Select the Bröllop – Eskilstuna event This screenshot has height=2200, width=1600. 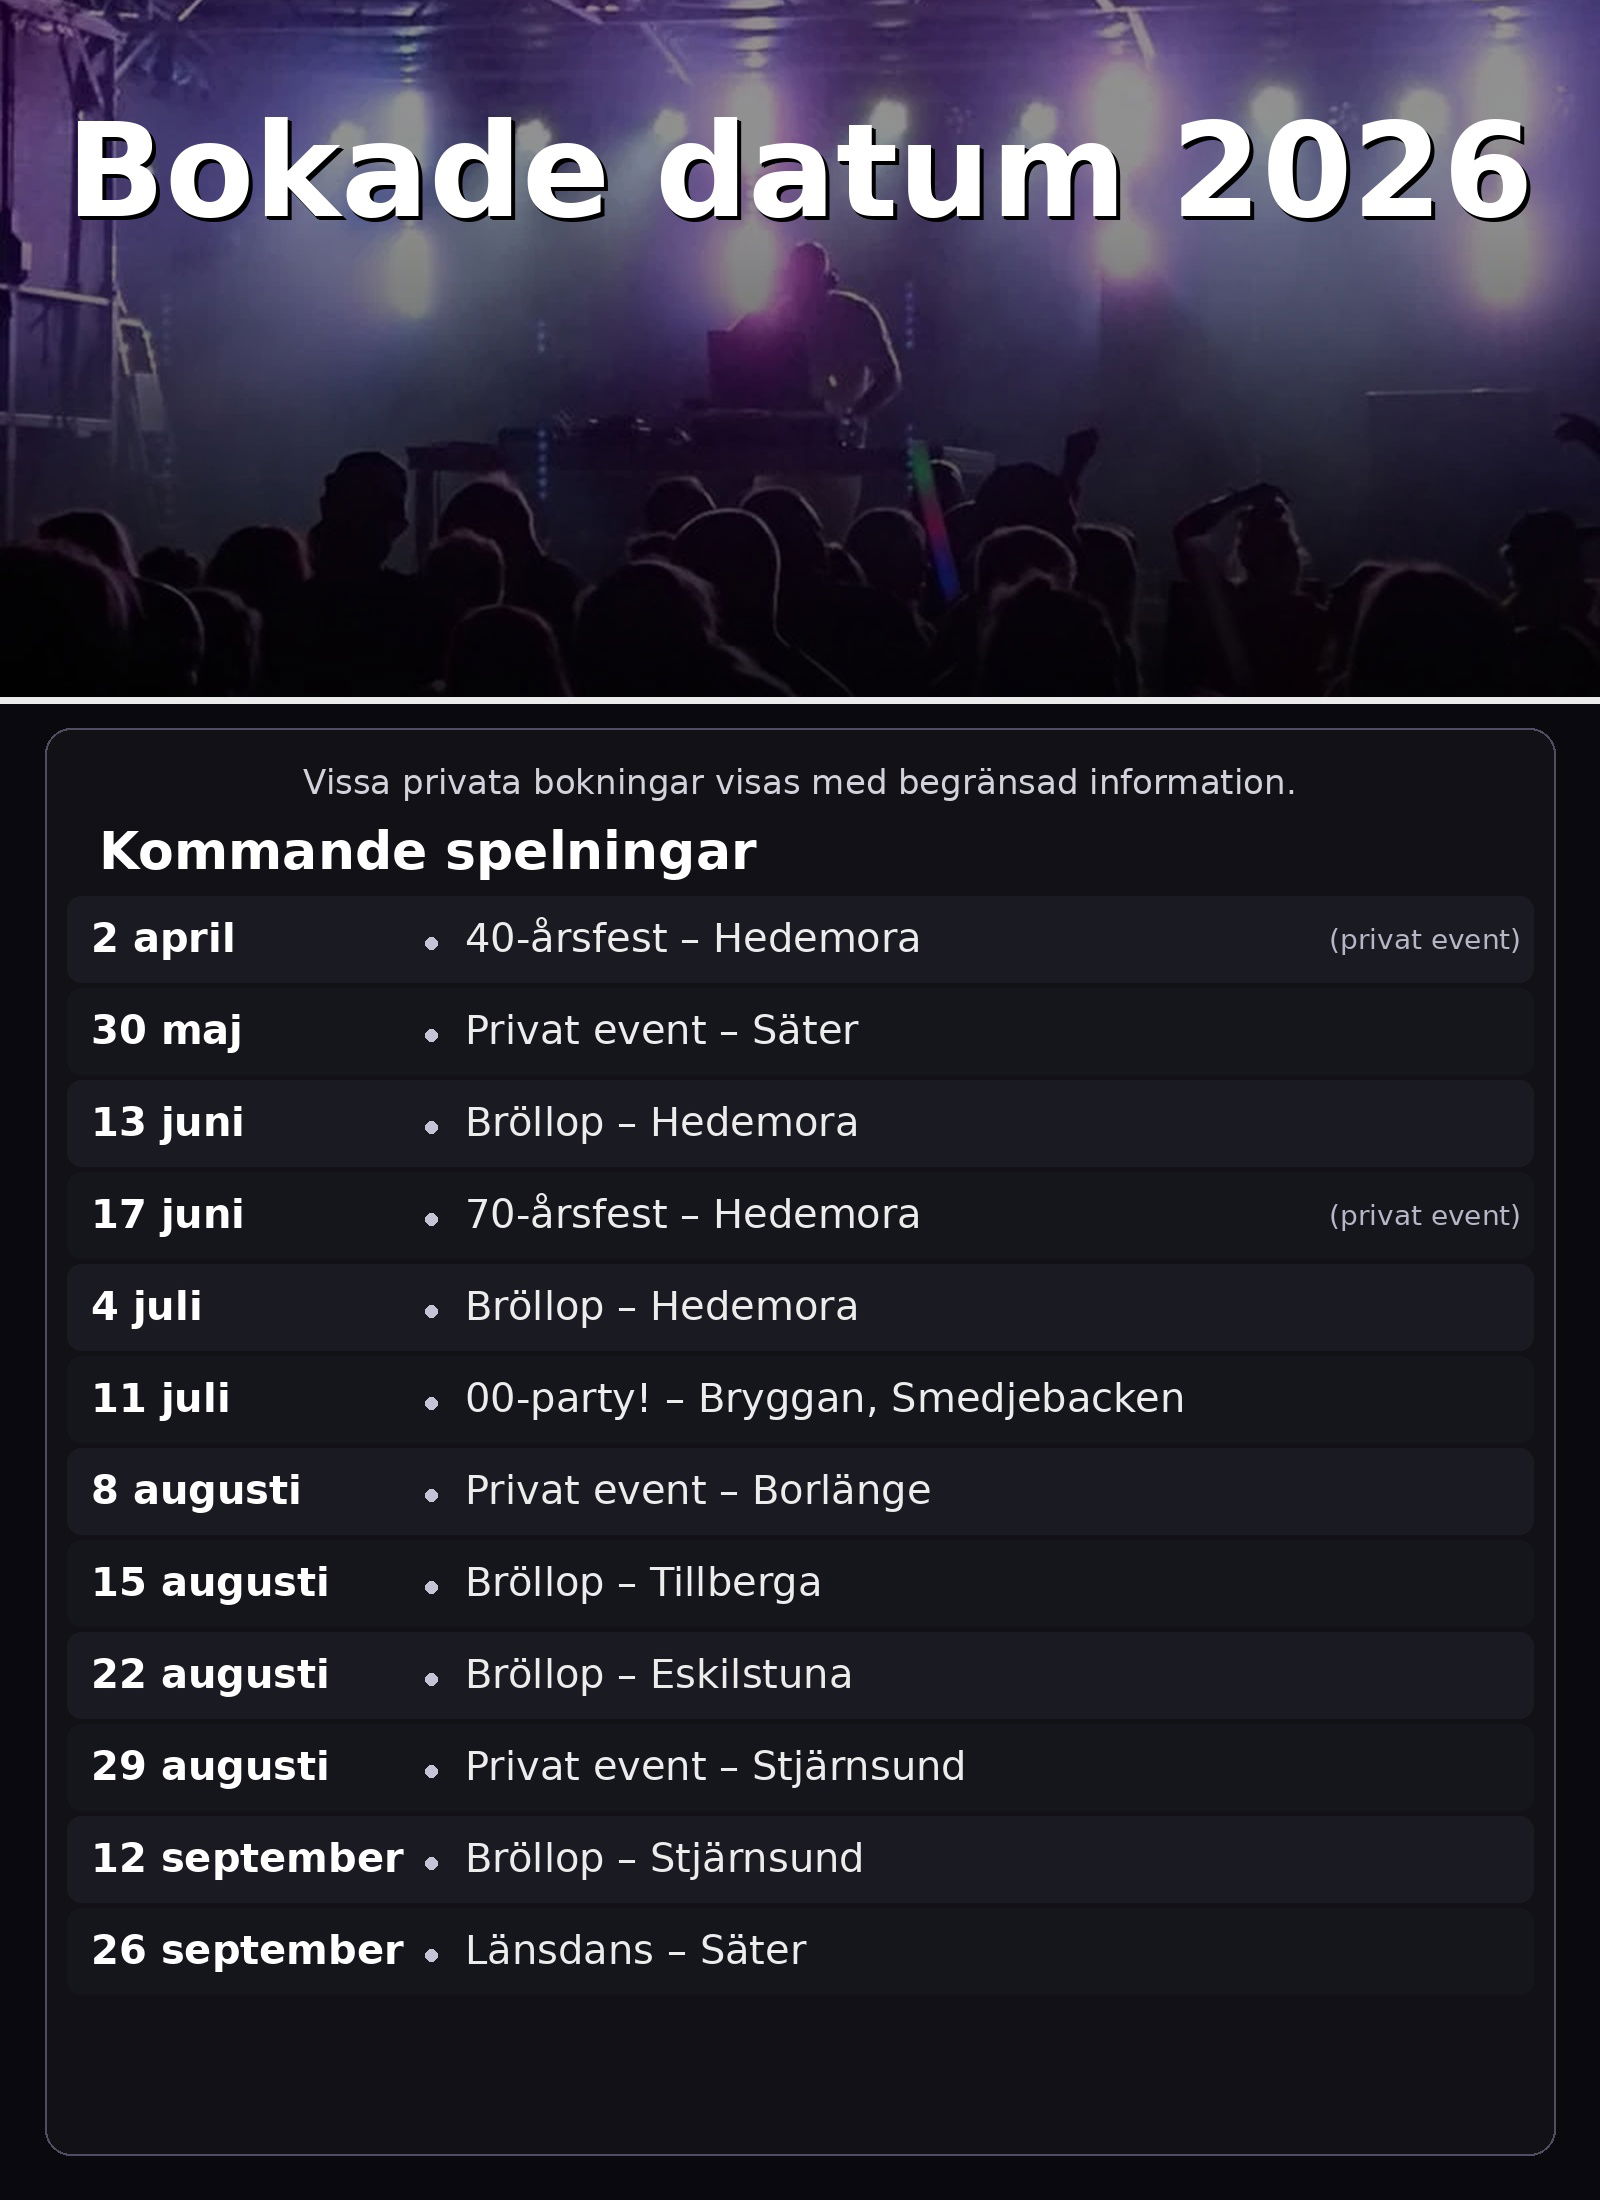[658, 1675]
